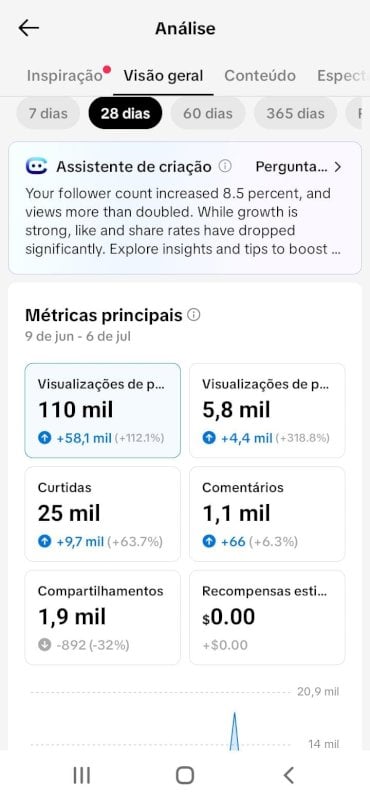Screen dimensions: 370x800
Task: Switch to the Inspiração tab
Action: (65, 76)
